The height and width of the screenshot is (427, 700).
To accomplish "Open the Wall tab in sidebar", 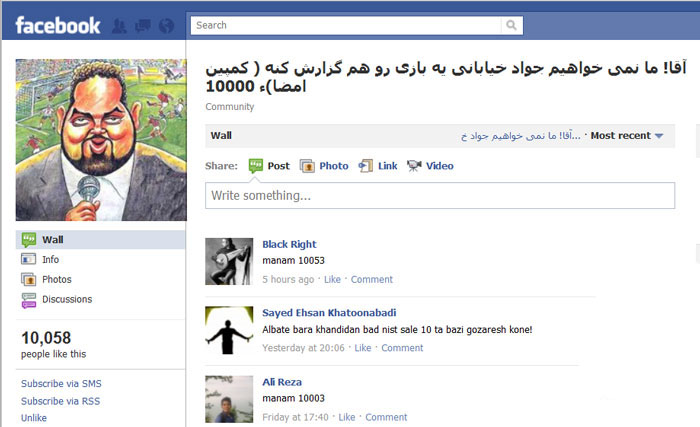I will click(x=100, y=240).
